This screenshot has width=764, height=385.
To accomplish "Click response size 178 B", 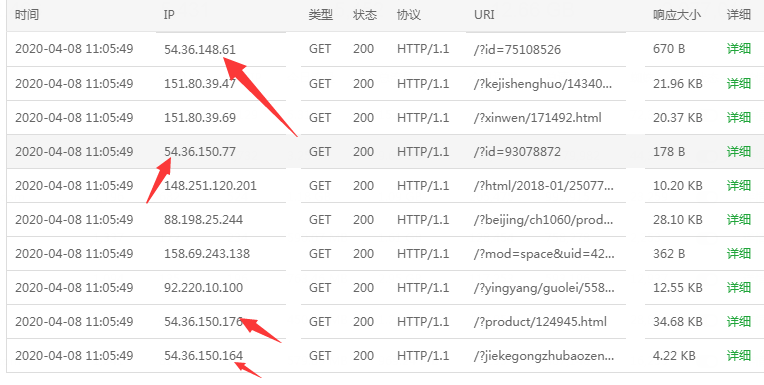I will (669, 152).
